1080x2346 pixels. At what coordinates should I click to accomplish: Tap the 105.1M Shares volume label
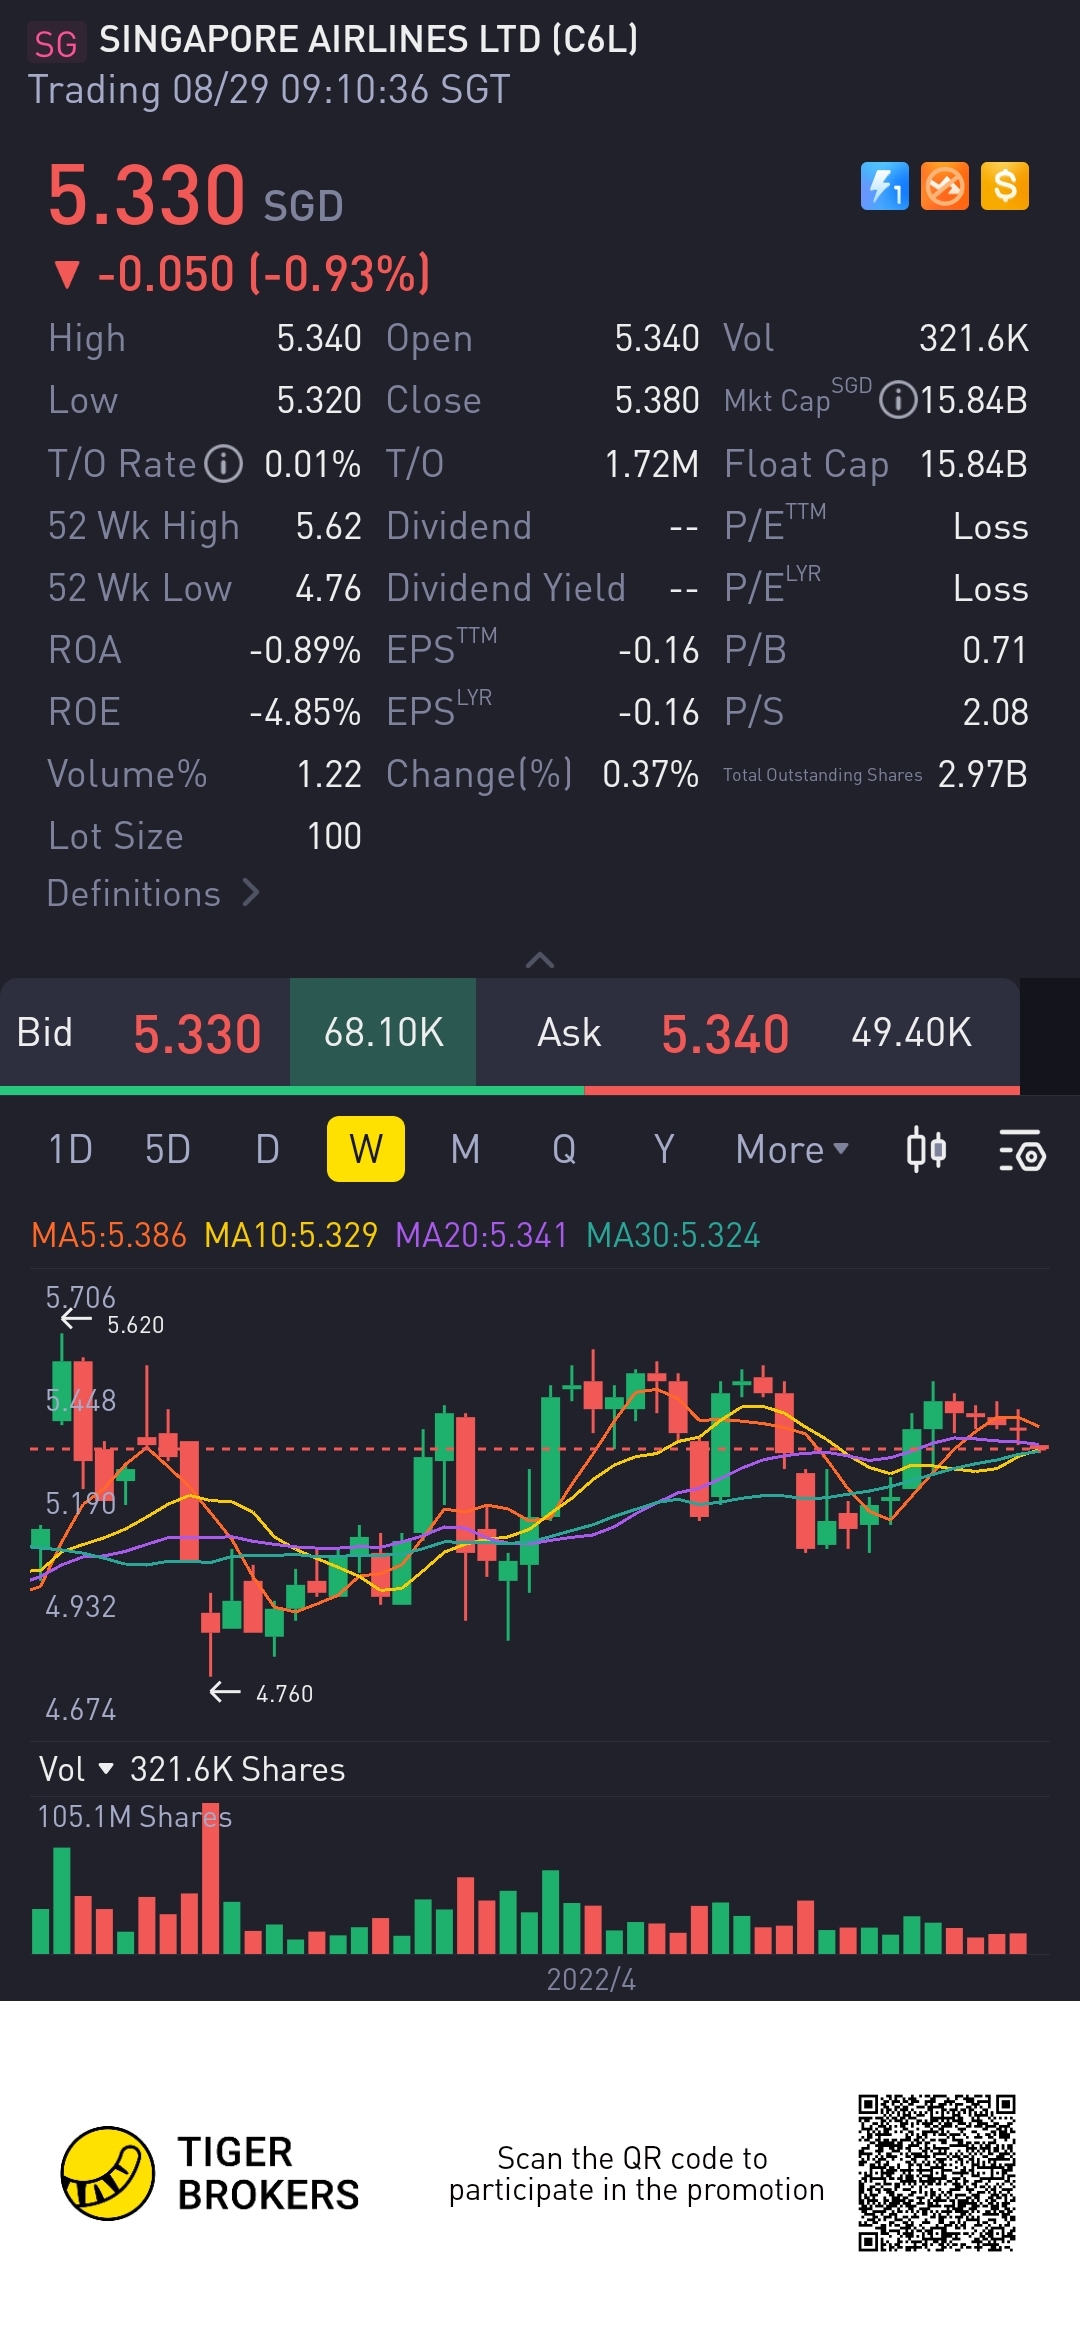coord(134,1816)
